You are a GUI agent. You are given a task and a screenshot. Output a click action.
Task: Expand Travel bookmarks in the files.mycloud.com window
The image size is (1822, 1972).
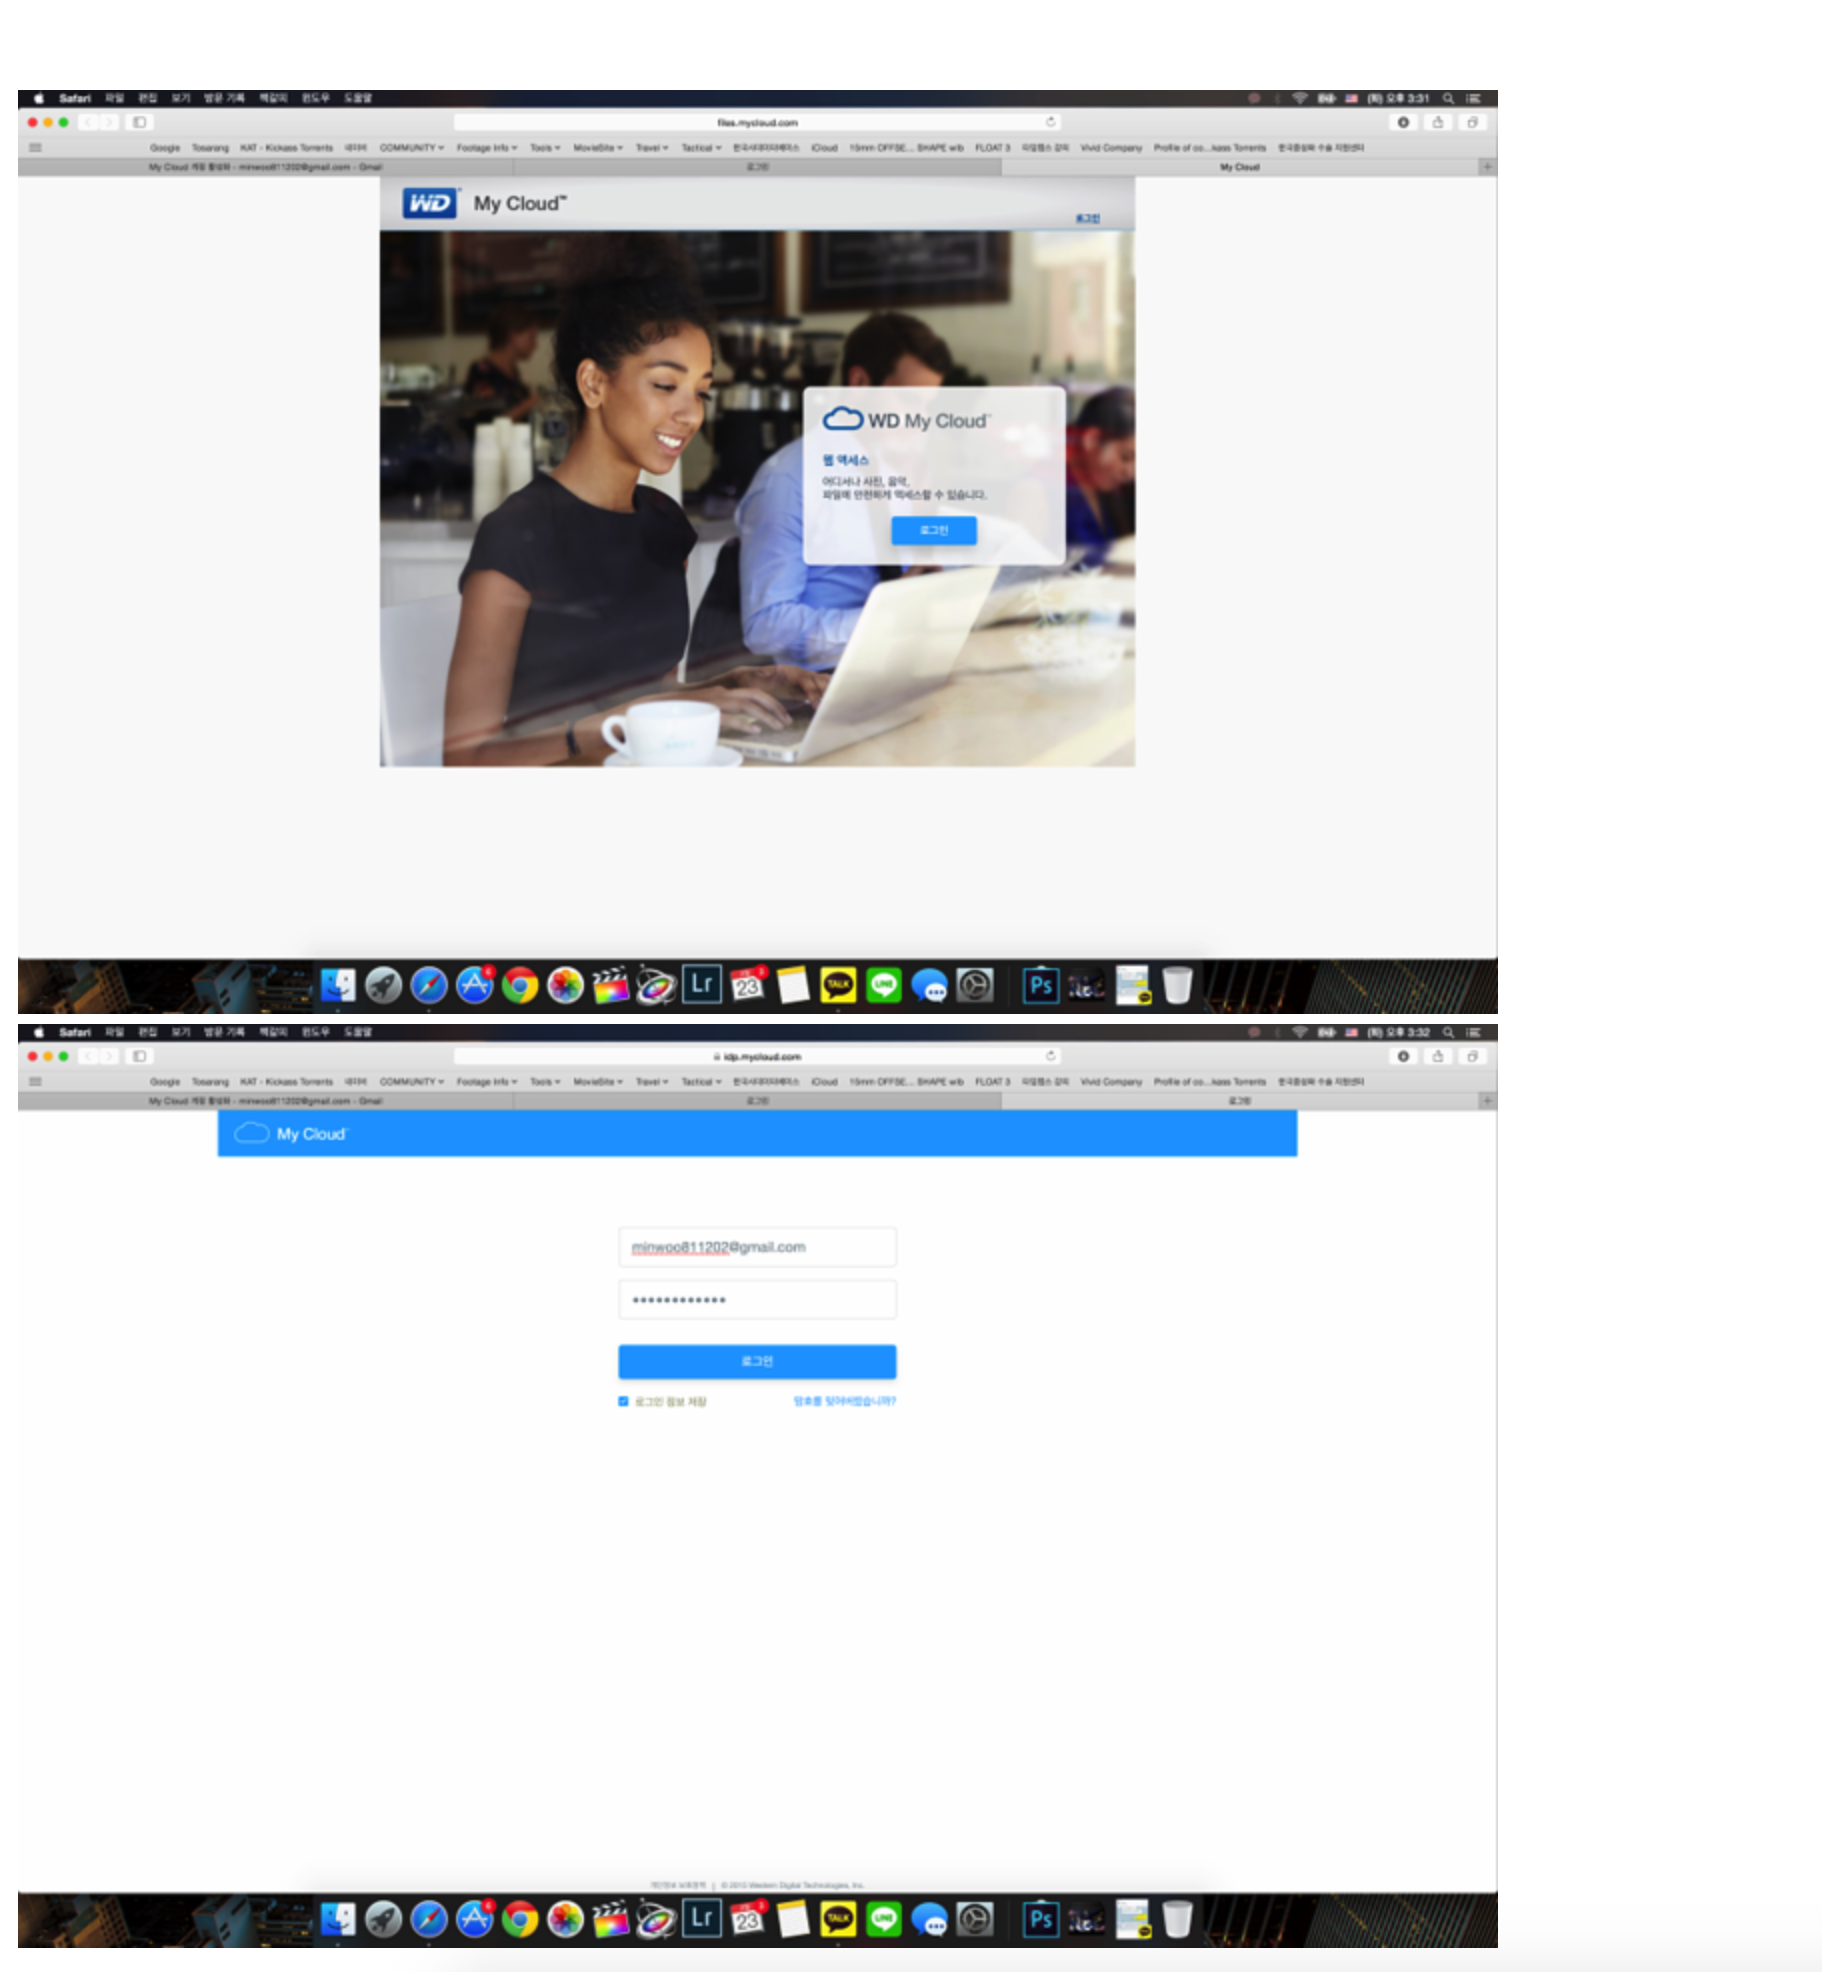(652, 148)
